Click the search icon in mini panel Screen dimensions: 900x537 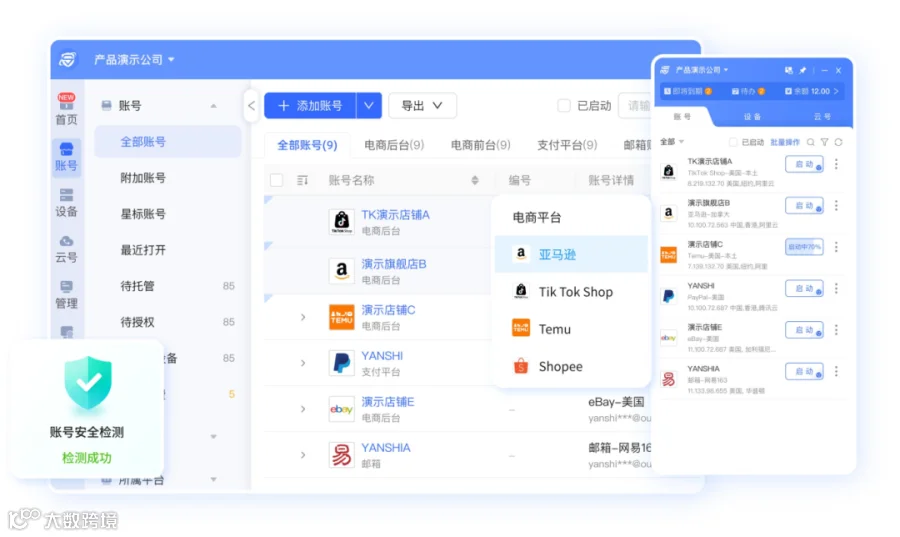click(x=810, y=142)
